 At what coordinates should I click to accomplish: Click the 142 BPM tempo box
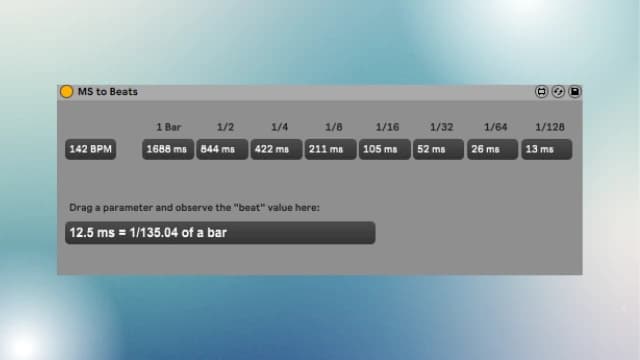91,149
